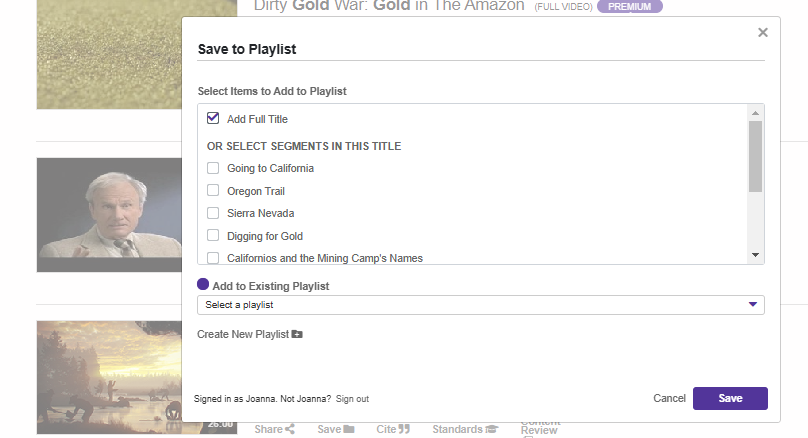Close the Save to Playlist dialog

763,33
